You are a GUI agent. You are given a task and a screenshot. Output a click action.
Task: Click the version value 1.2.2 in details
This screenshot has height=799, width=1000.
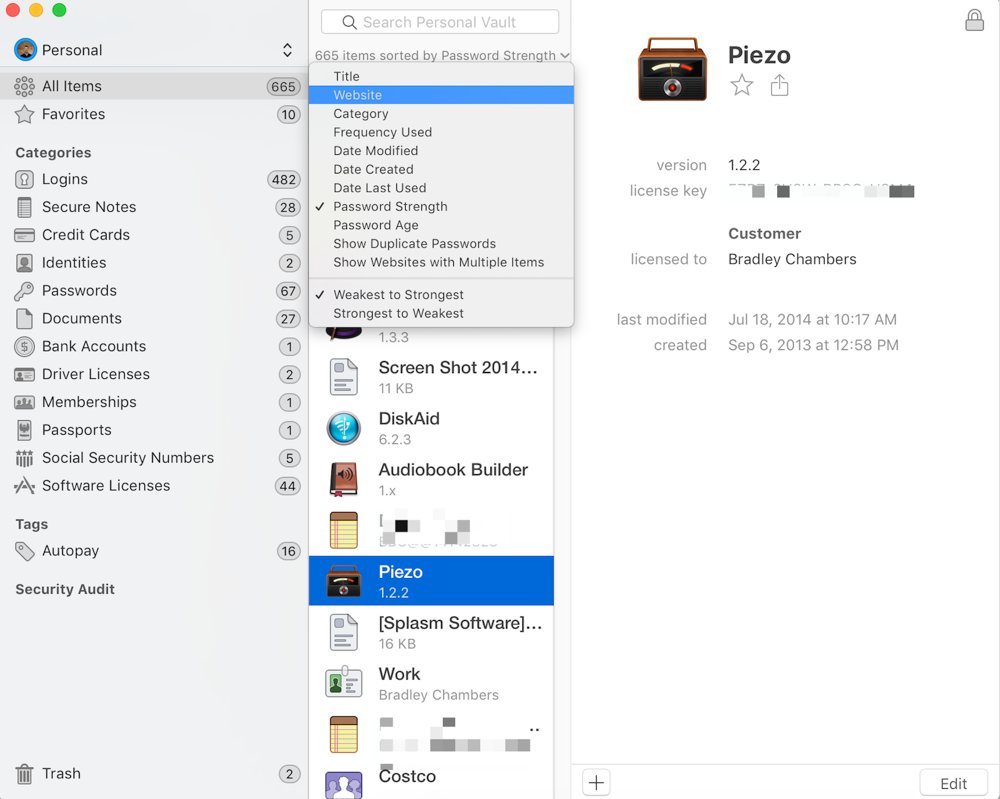tap(744, 165)
